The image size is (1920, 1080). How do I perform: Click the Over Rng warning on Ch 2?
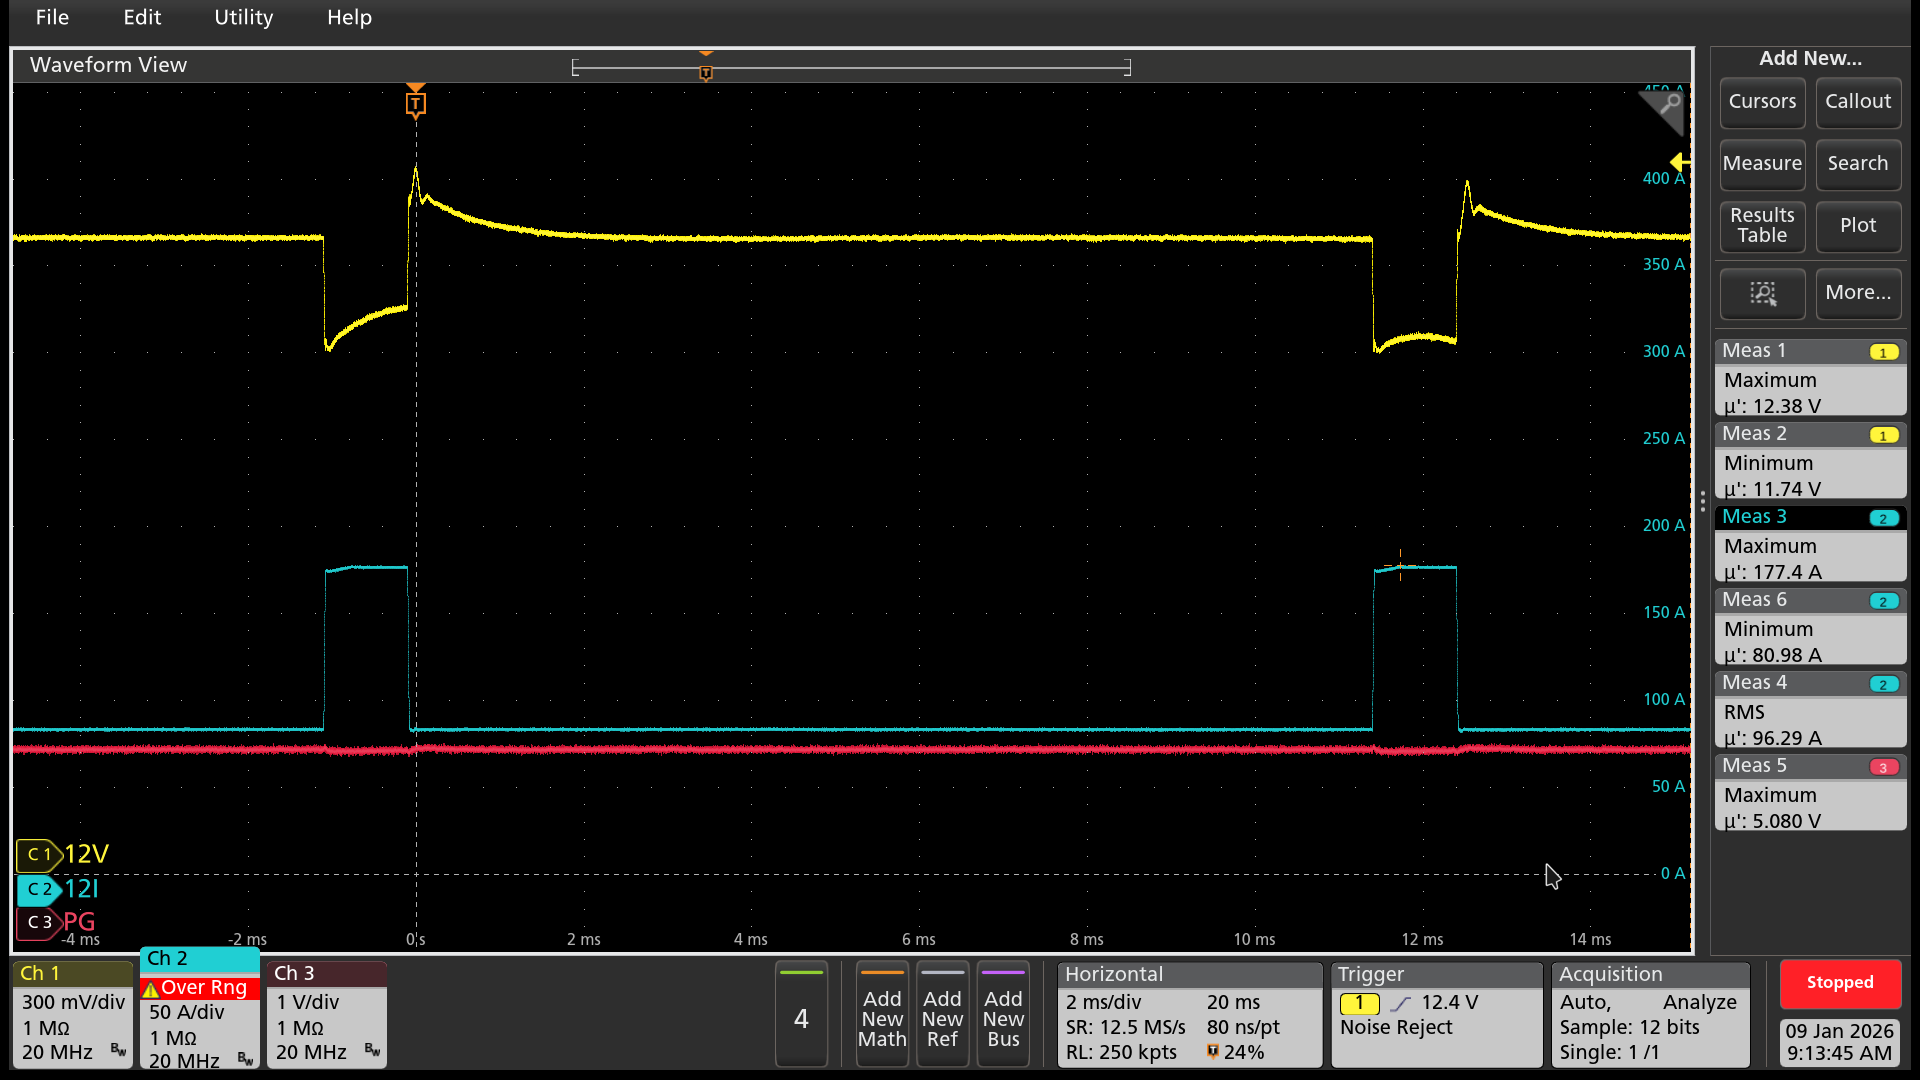[199, 988]
